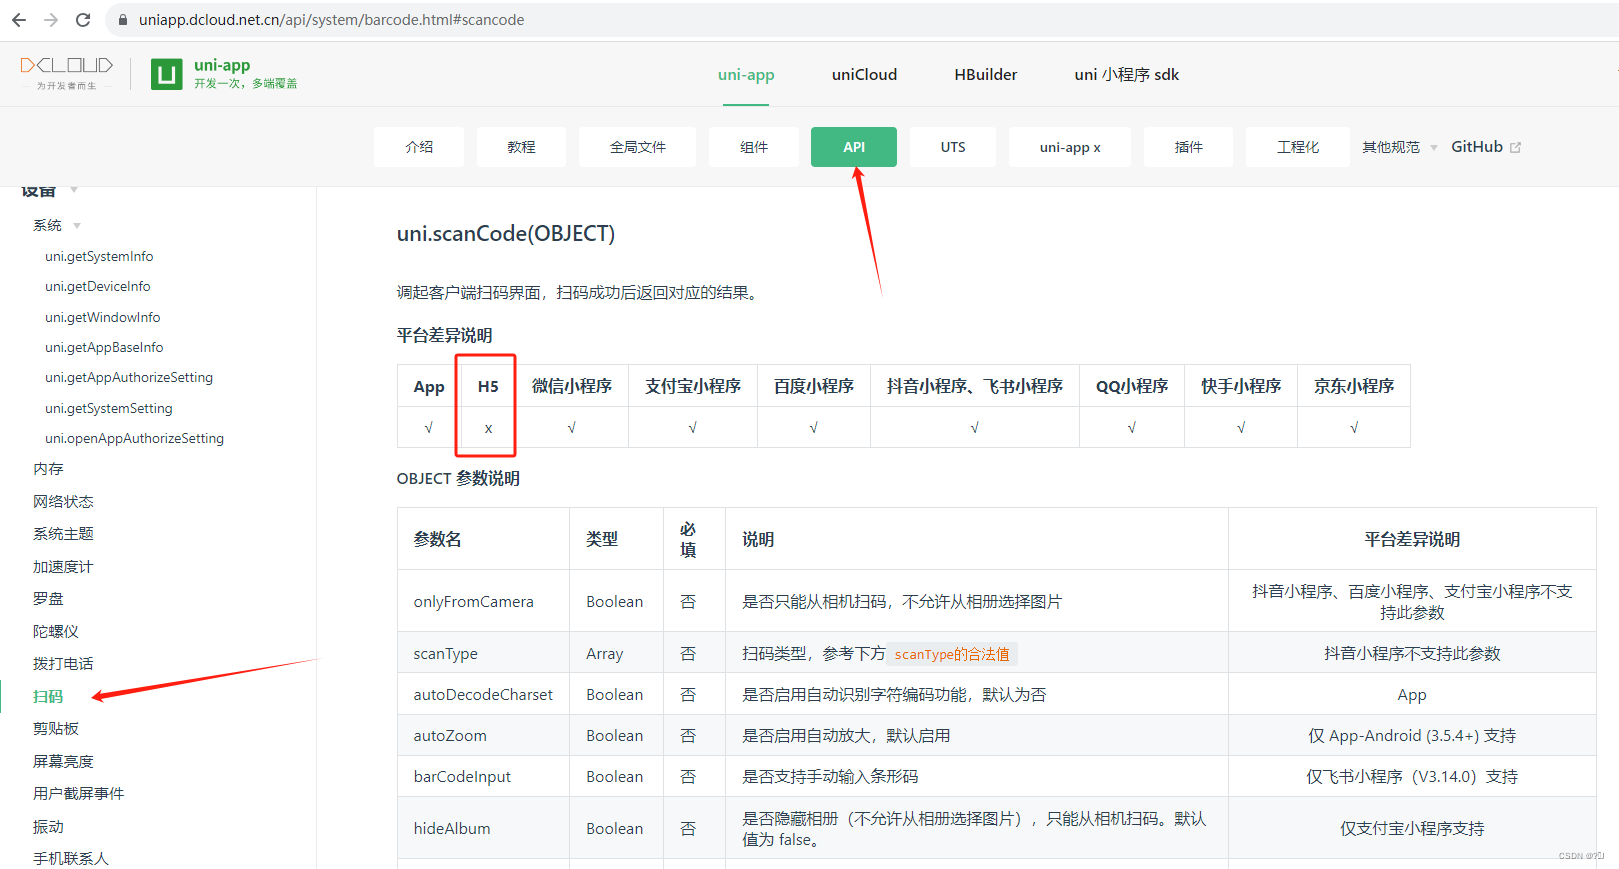This screenshot has width=1619, height=869.
Task: Select 剪贴板 in the sidebar
Action: [x=56, y=729]
